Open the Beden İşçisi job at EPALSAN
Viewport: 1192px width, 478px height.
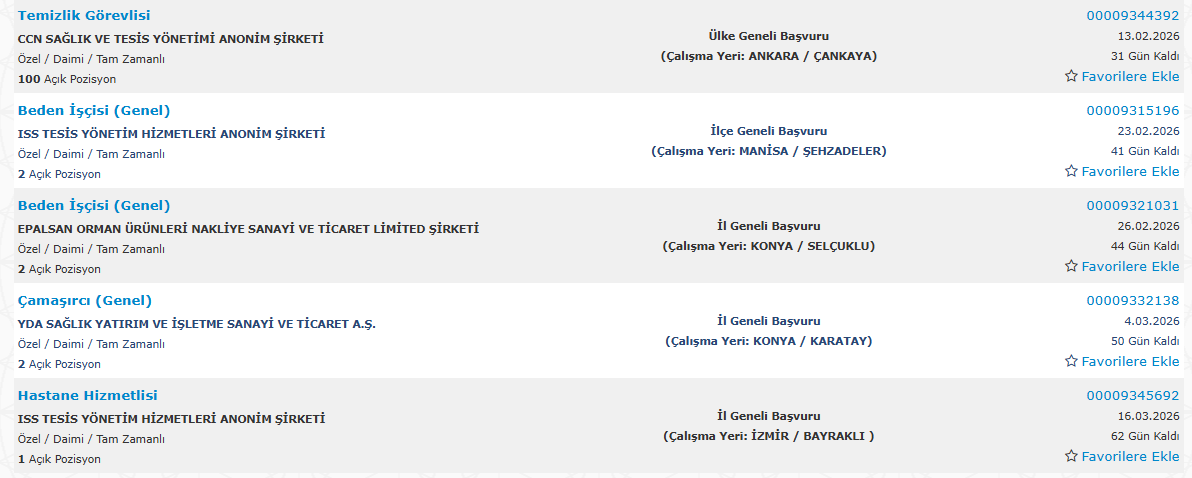tap(94, 206)
